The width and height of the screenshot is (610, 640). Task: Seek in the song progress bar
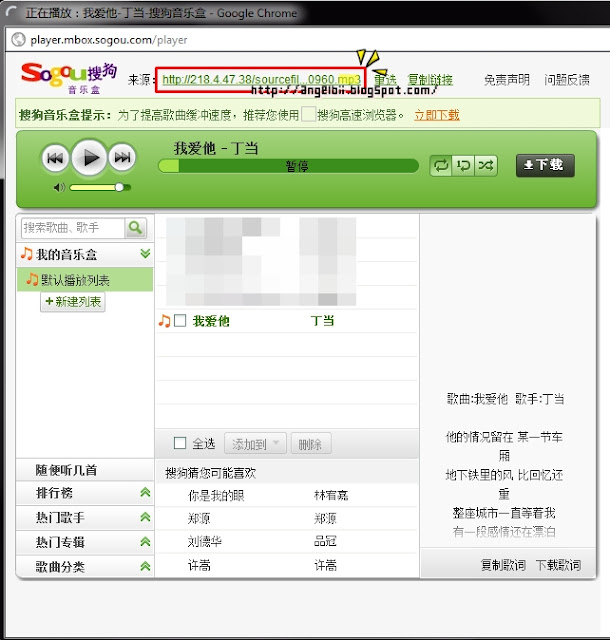pos(288,166)
